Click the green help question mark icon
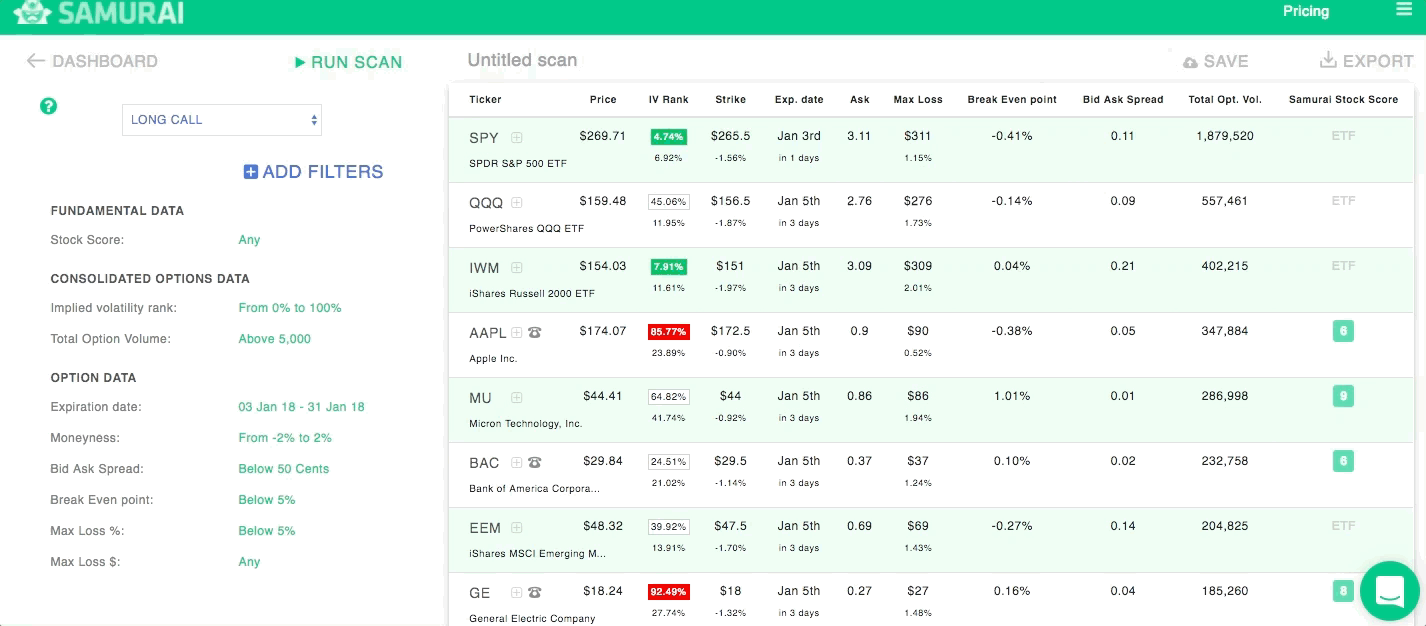The width and height of the screenshot is (1426, 626). [48, 106]
